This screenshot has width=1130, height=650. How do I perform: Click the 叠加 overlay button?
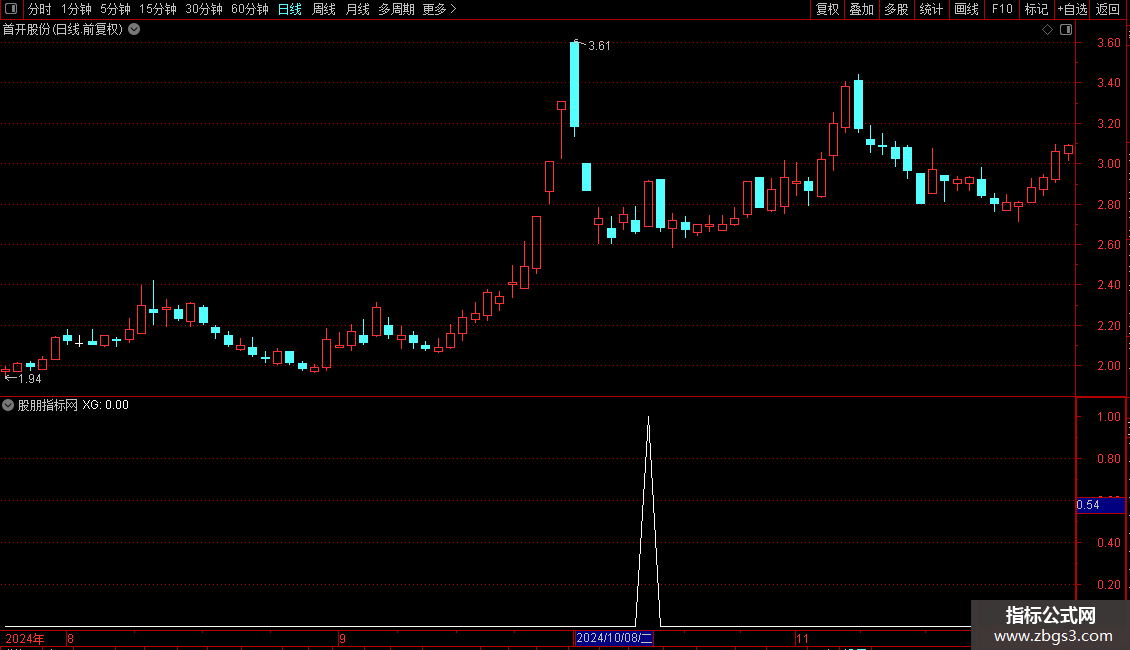coord(861,9)
